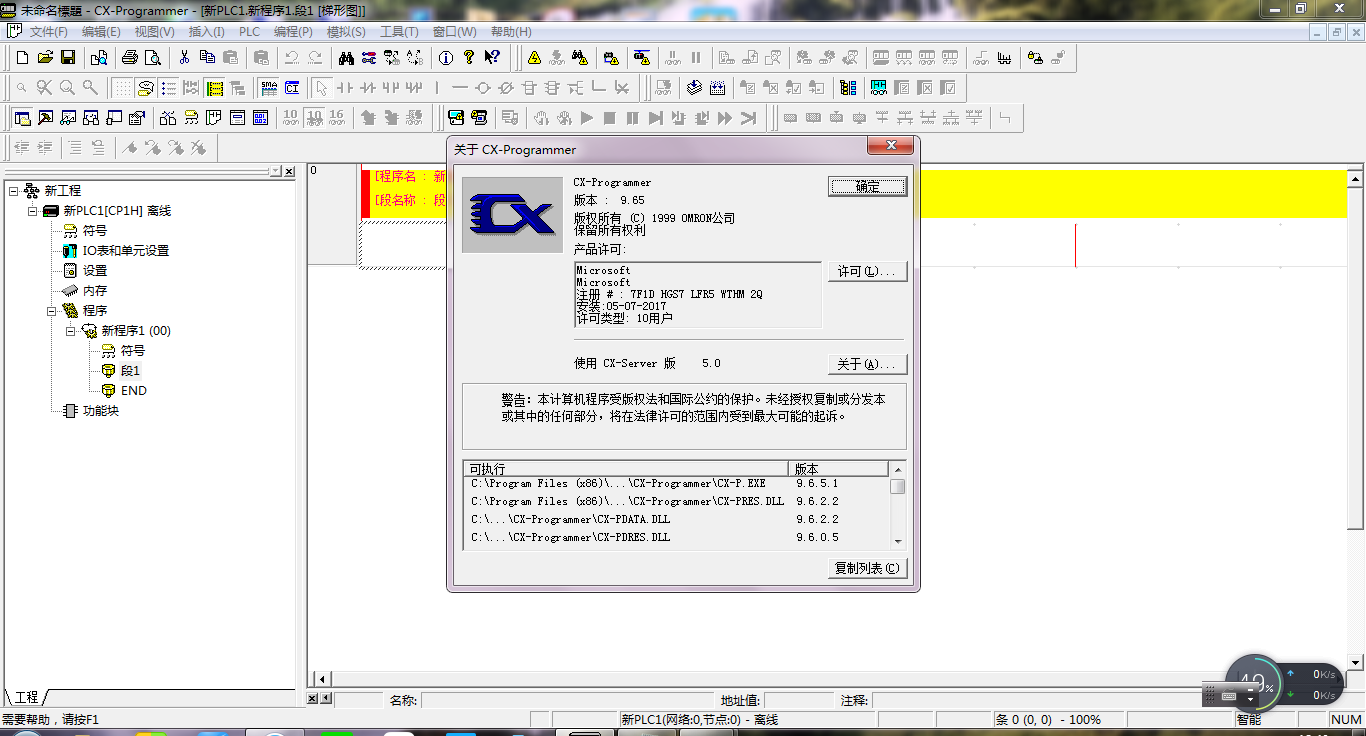Click the binoculars Find icon
The image size is (1366, 736).
pos(345,58)
